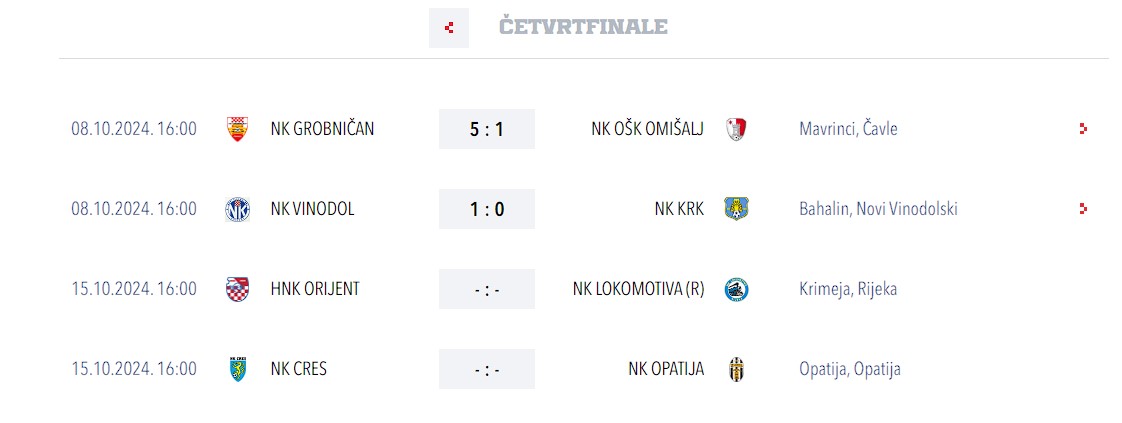
Task: Open the 5 : 1 match score
Action: click(487, 129)
